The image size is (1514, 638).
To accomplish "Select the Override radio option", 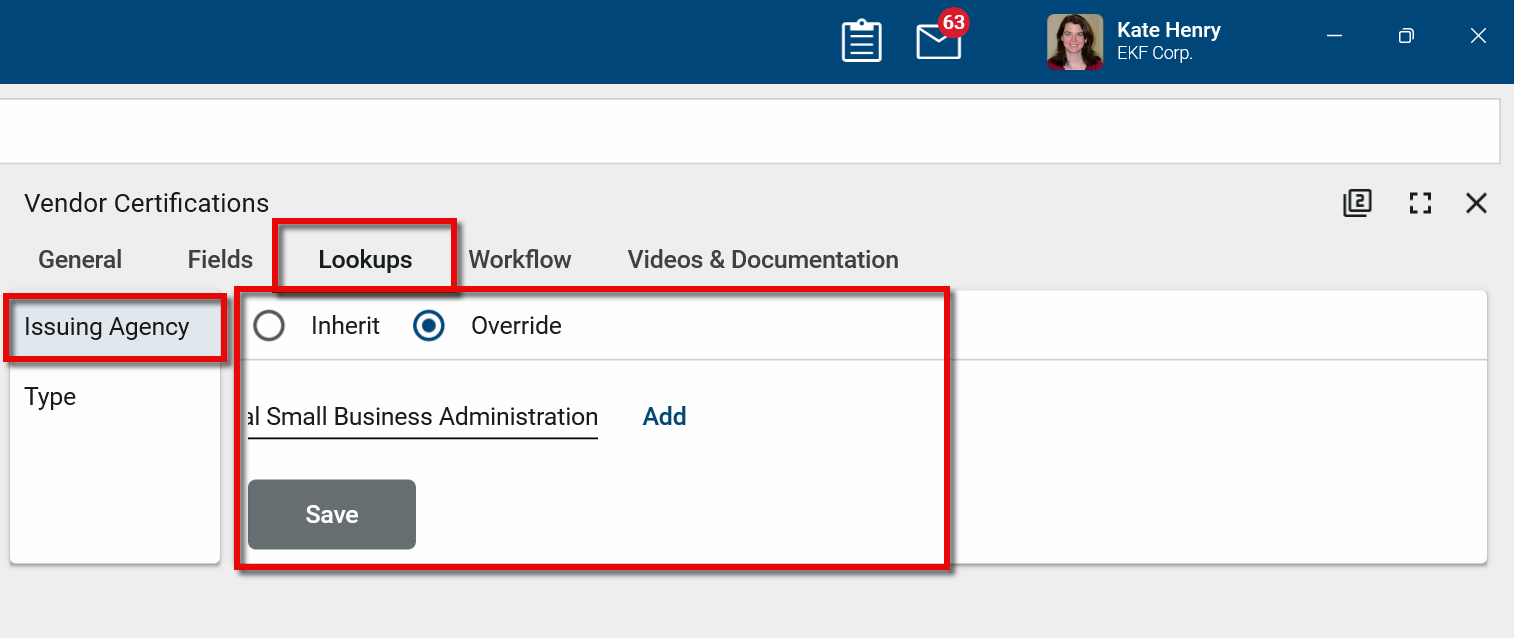I will click(429, 326).
